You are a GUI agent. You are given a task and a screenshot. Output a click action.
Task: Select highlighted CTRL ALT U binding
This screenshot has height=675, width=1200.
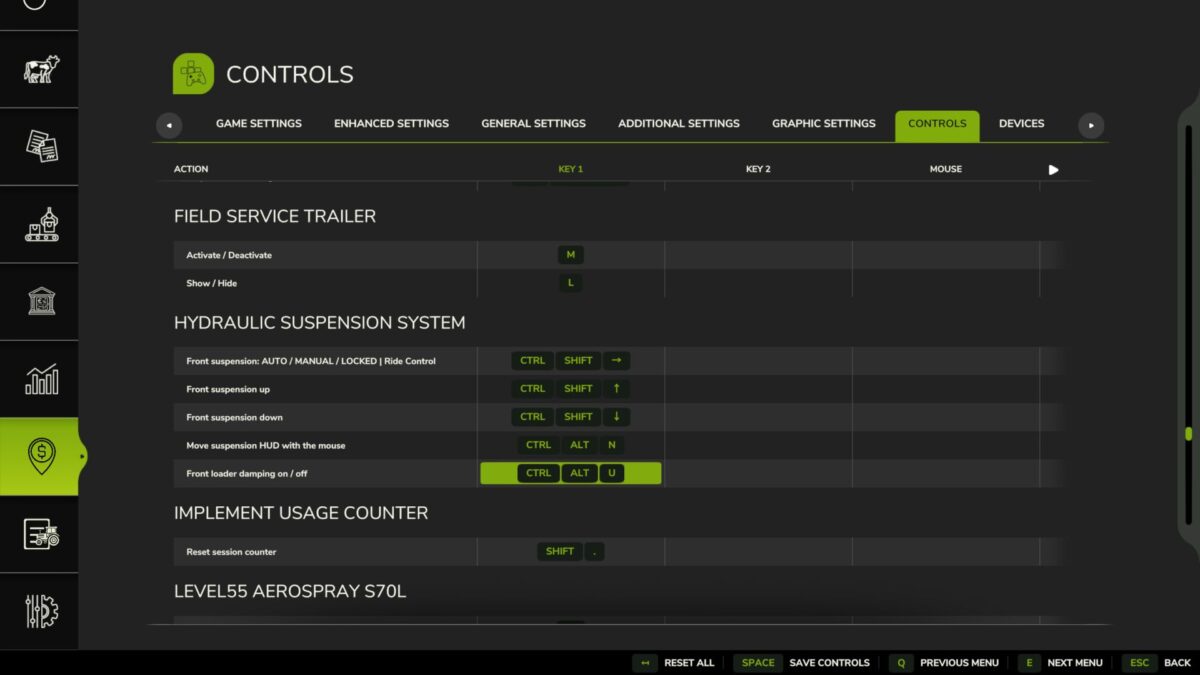coord(570,473)
